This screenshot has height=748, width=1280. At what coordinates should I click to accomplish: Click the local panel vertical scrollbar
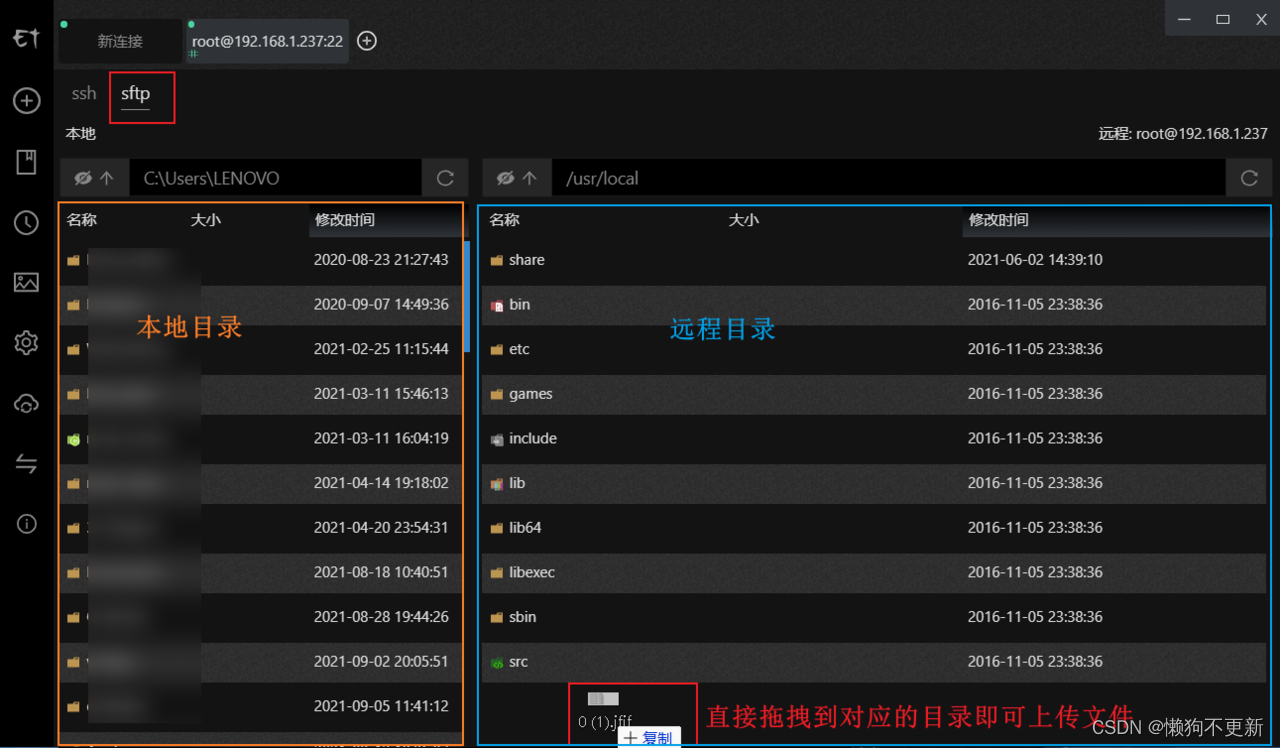click(467, 295)
